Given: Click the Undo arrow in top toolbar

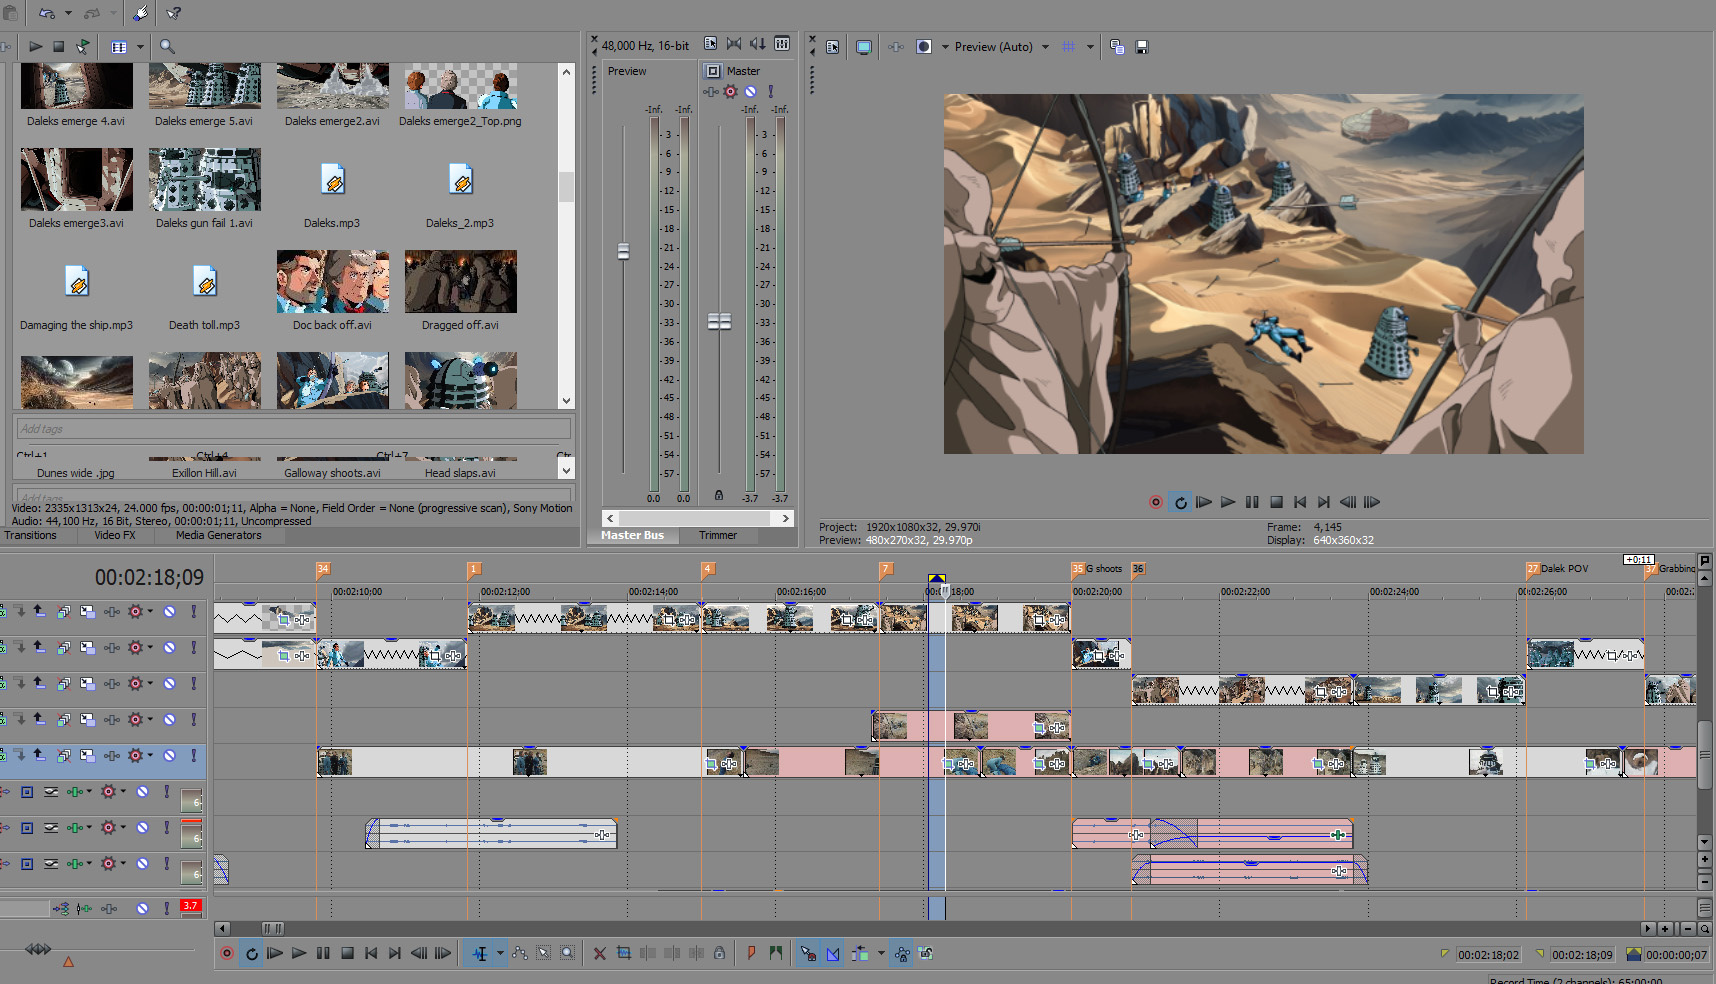Looking at the screenshot, I should (x=47, y=14).
